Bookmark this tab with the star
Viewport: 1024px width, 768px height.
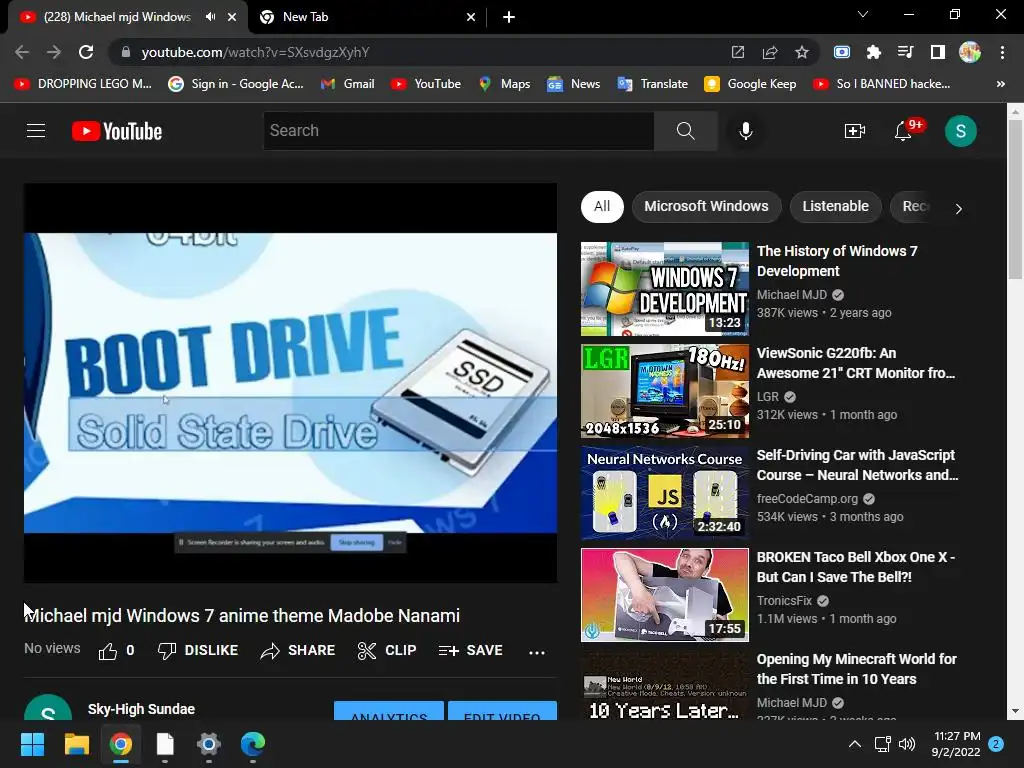tap(801, 52)
